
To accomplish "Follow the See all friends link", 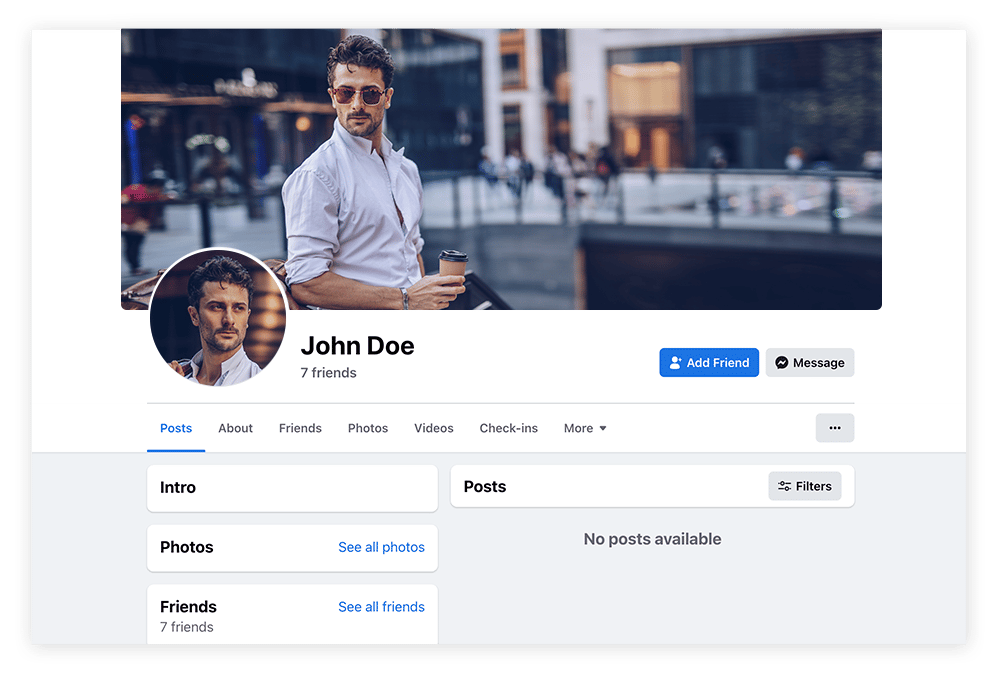I will pos(381,607).
